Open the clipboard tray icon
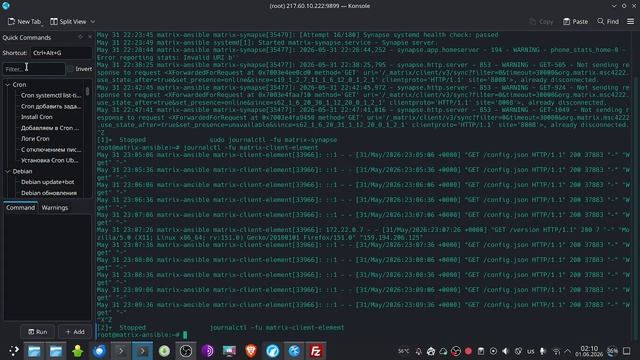640x360 pixels. 481,351
